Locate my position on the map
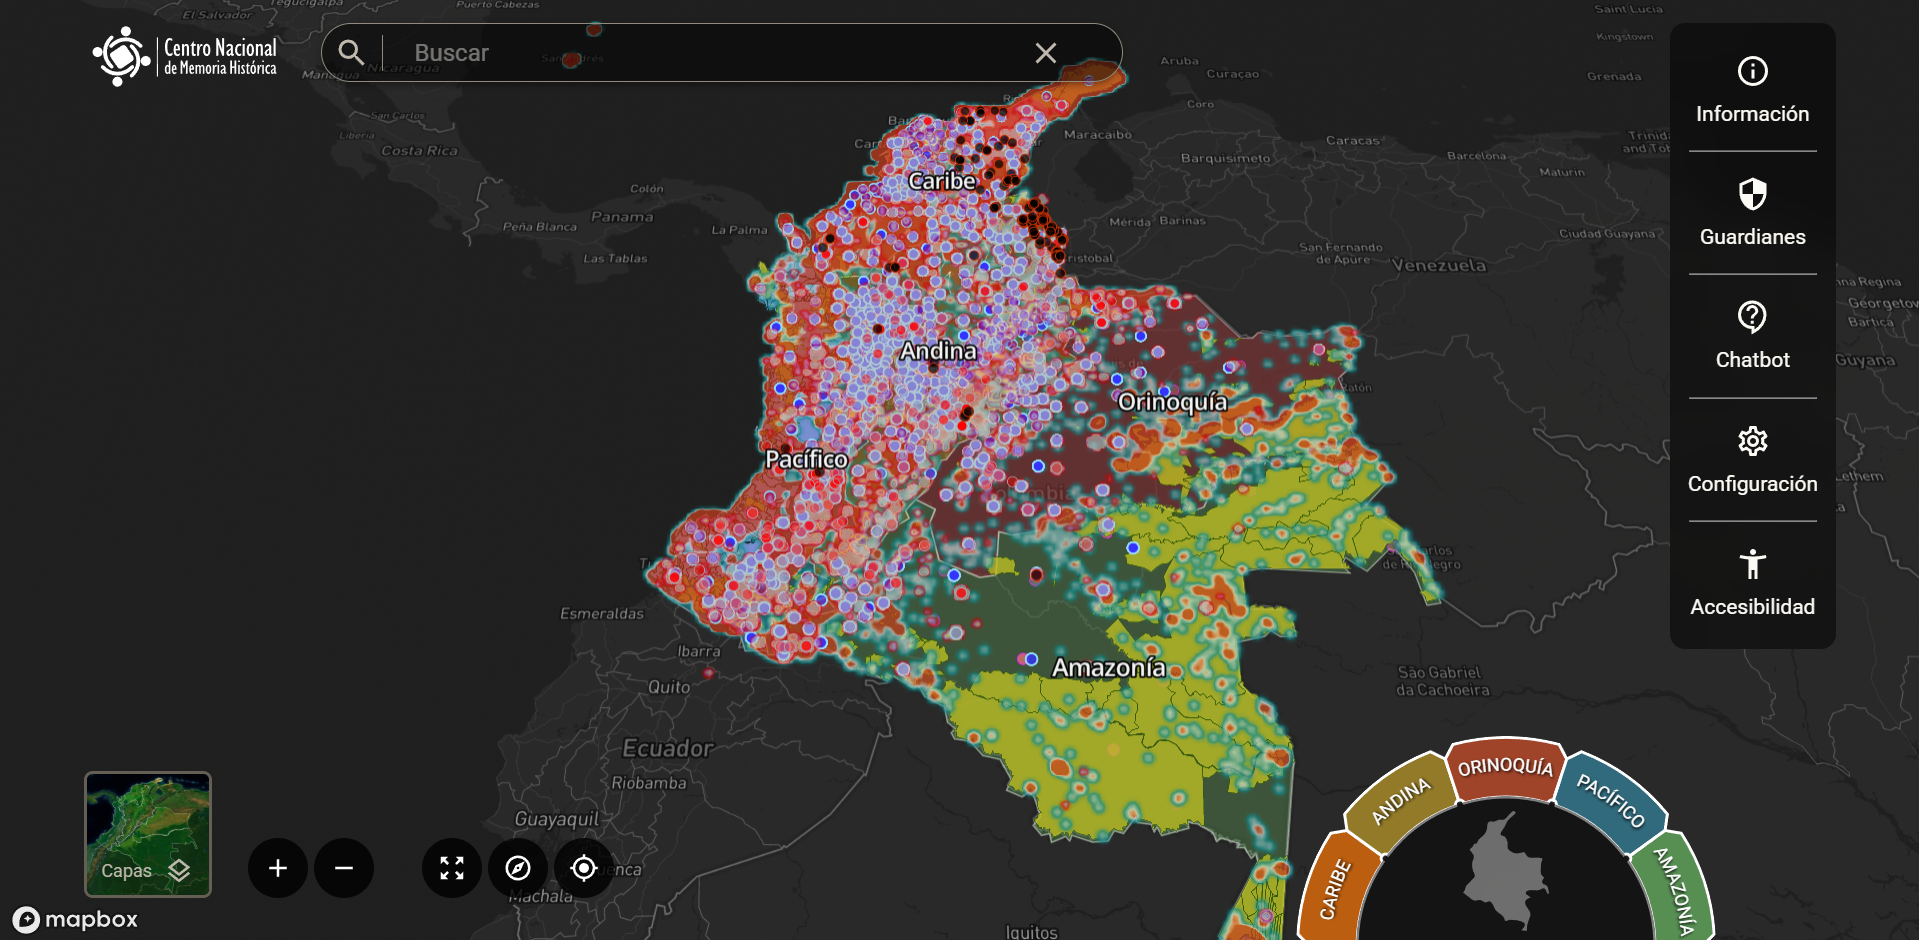 click(x=584, y=868)
